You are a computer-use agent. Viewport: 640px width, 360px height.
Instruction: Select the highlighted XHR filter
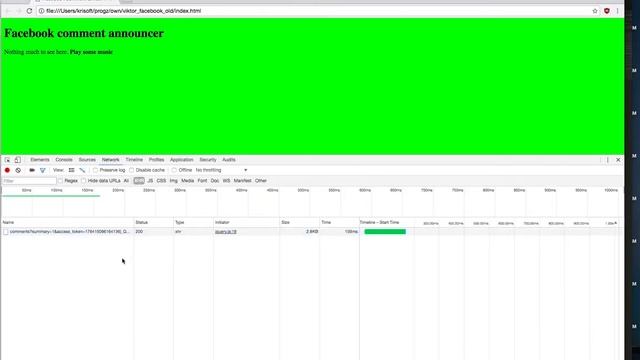pyautogui.click(x=139, y=181)
